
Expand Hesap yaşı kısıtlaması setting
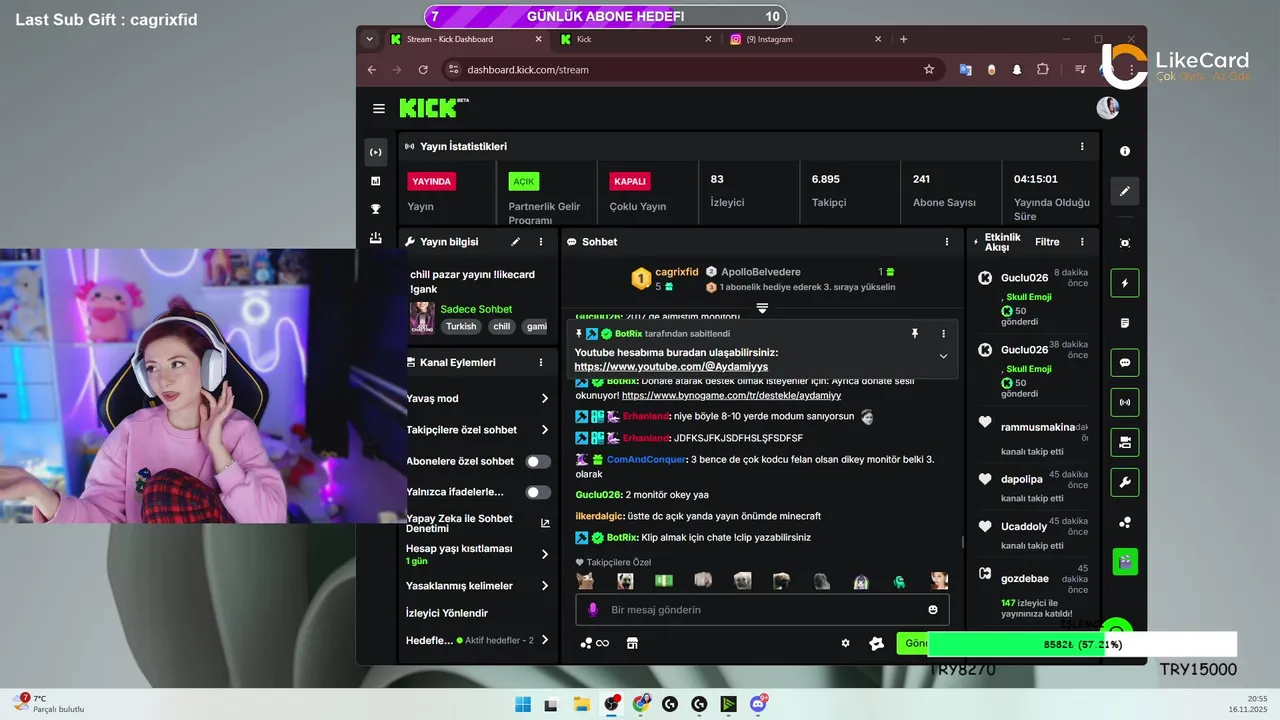tap(545, 554)
